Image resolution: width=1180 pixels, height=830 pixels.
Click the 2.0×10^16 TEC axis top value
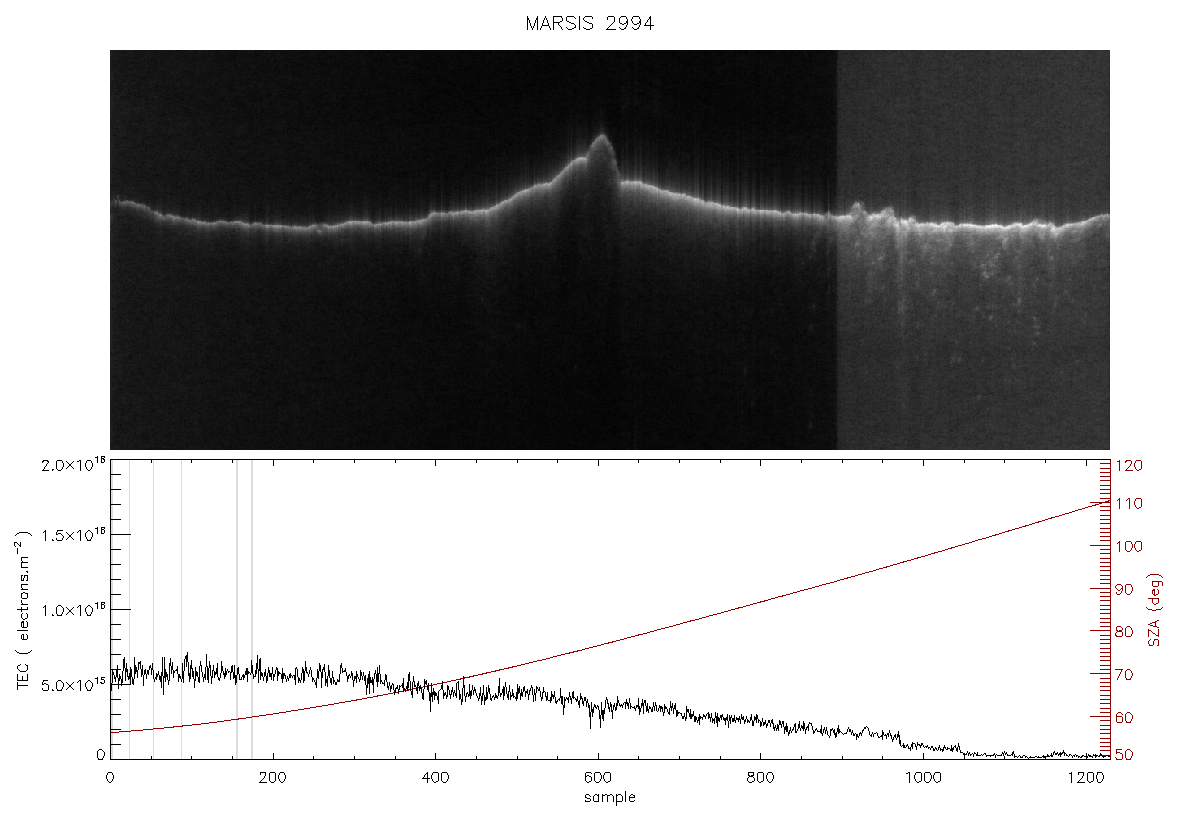73,464
